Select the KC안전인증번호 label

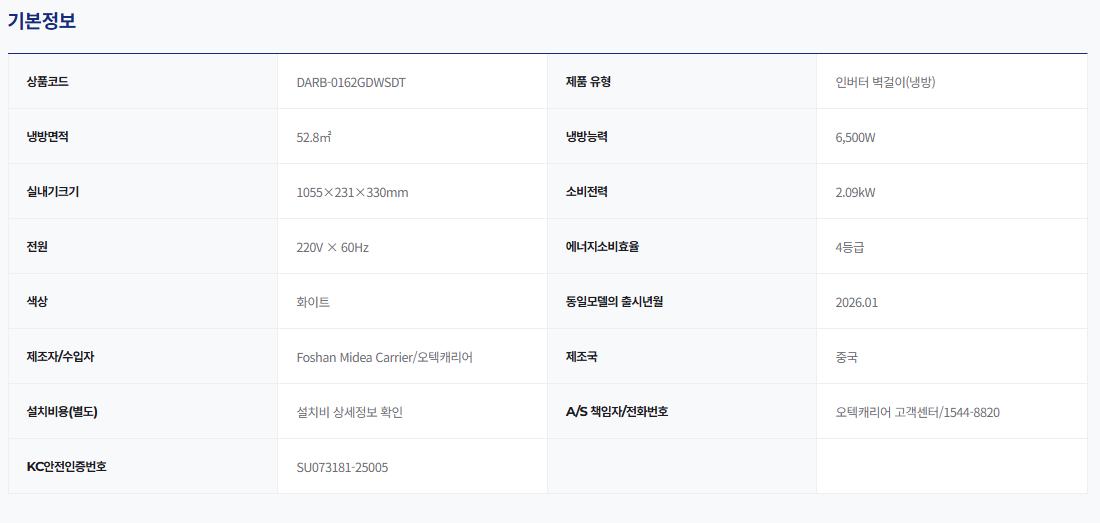(x=66, y=466)
